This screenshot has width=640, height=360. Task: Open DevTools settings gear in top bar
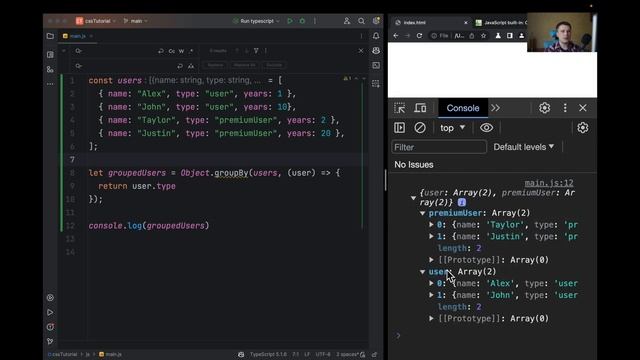(x=544, y=108)
